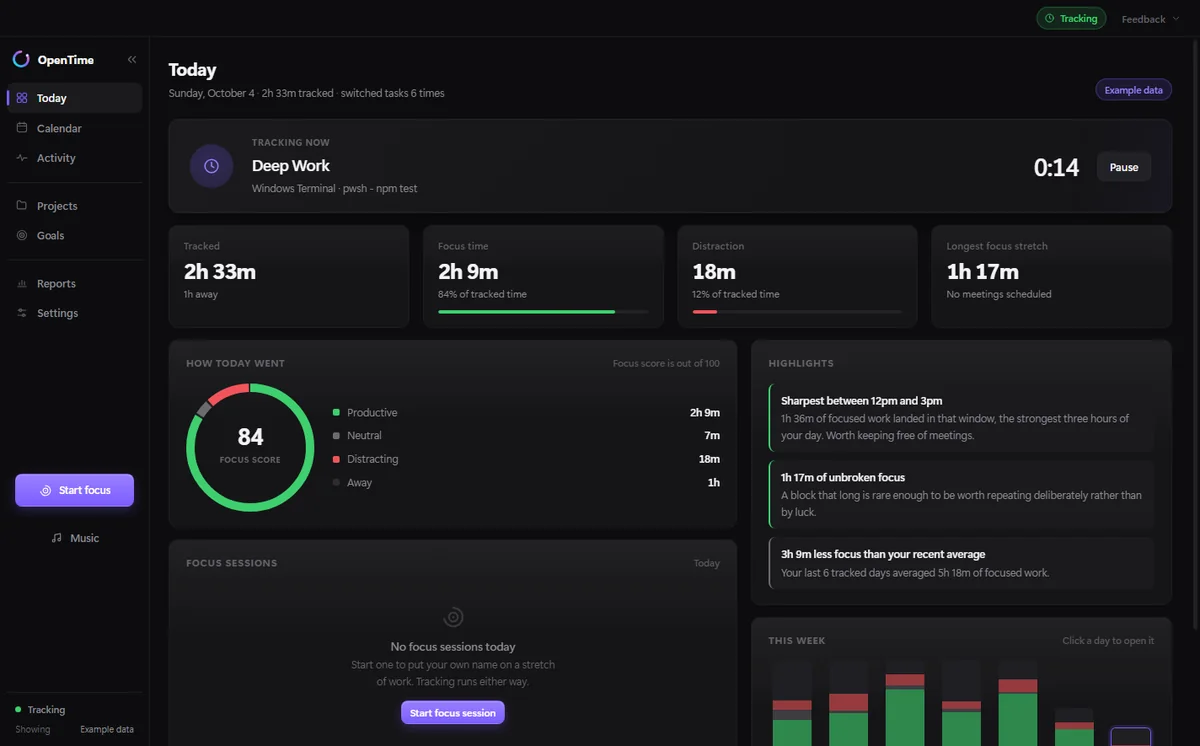Image resolution: width=1200 pixels, height=746 pixels.
Task: Select the gray Neutral legend swatch
Action: coord(336,436)
